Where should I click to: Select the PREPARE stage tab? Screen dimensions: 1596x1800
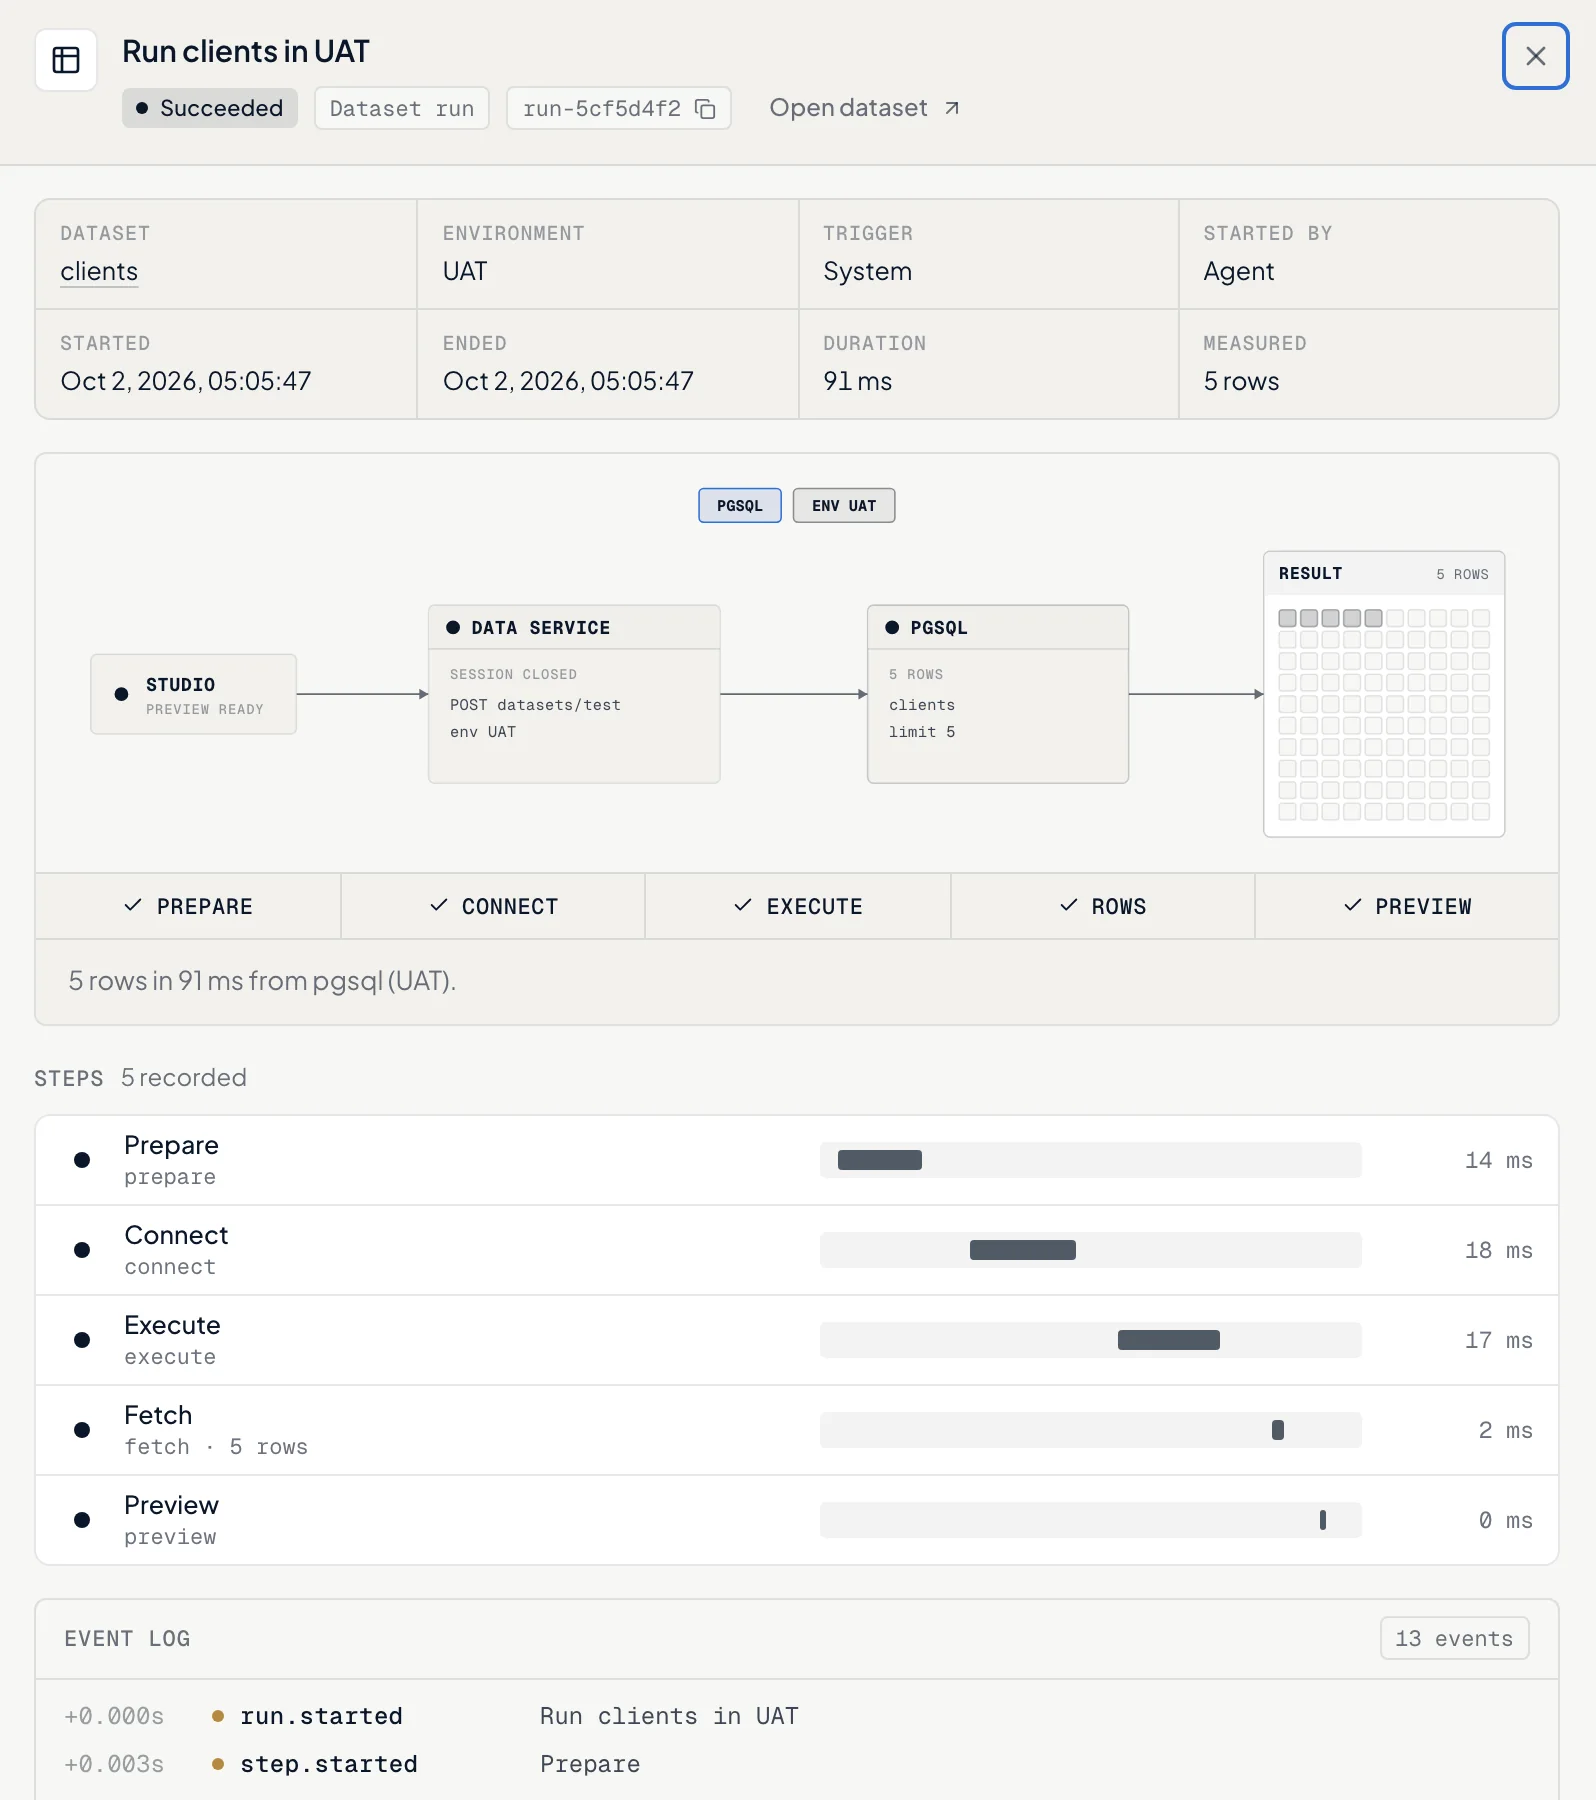(x=188, y=906)
